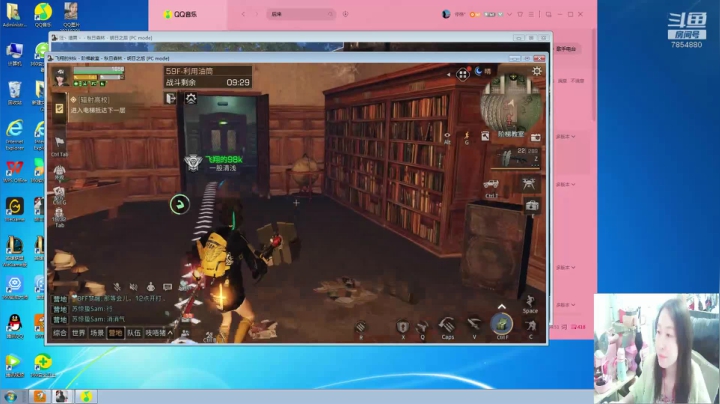Viewport: 720px width, 404px height.
Task: Switch chat to the 综合 tab
Action: (60, 333)
